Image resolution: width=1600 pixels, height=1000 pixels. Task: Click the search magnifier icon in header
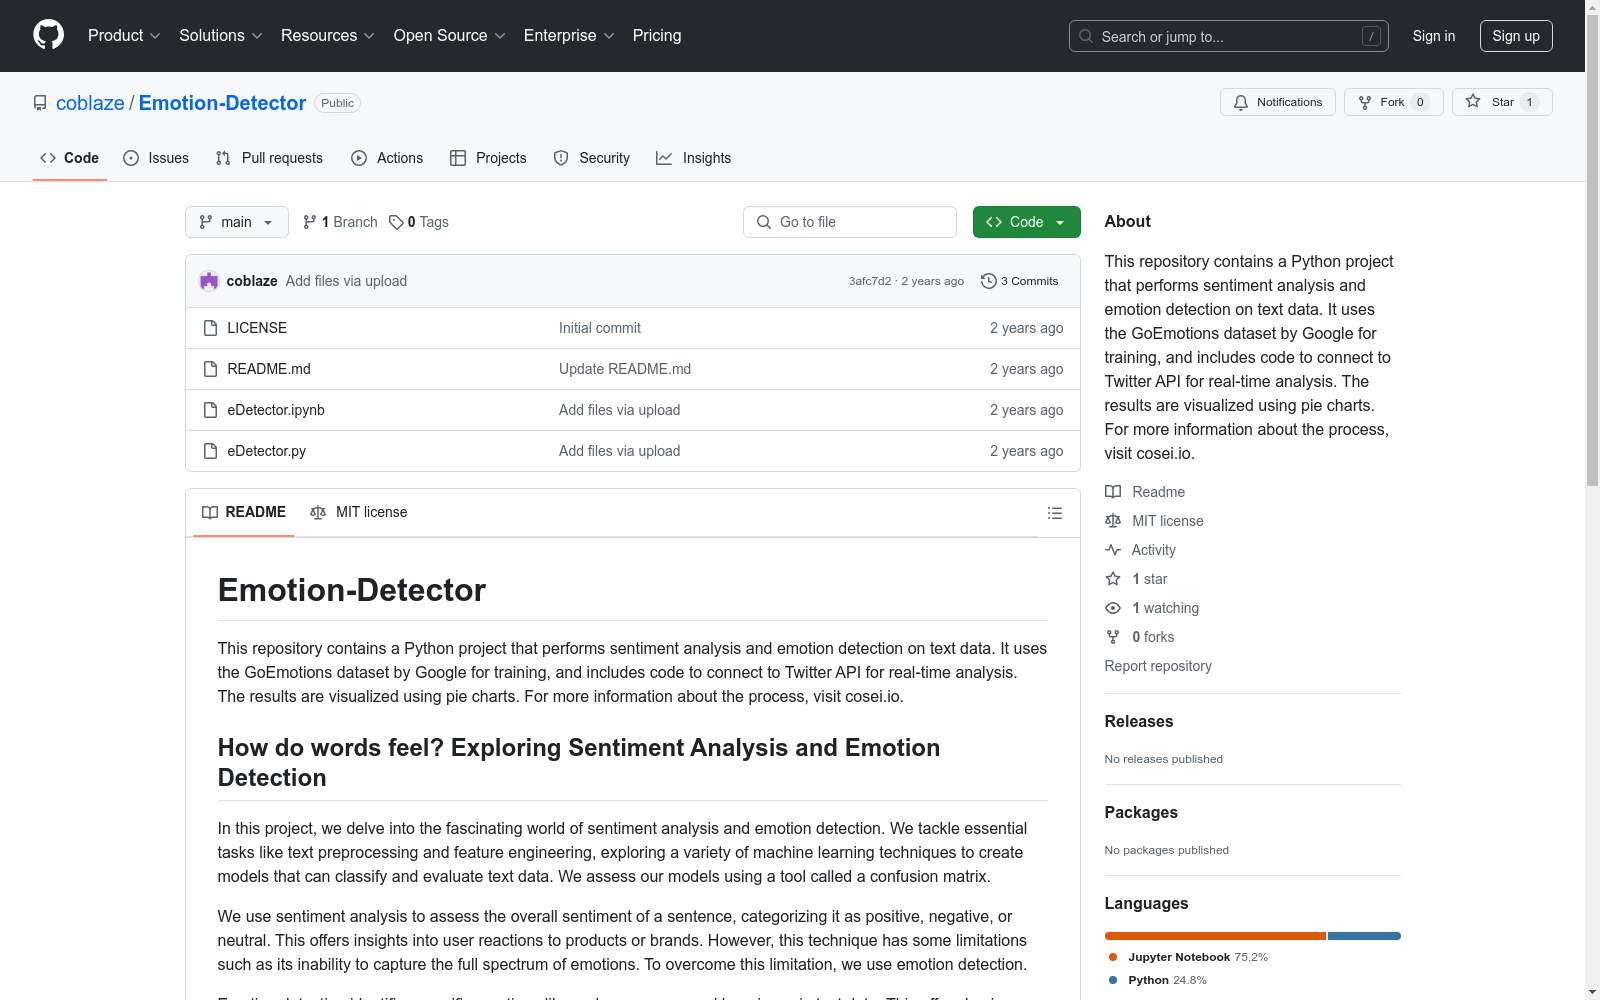pos(1086,36)
